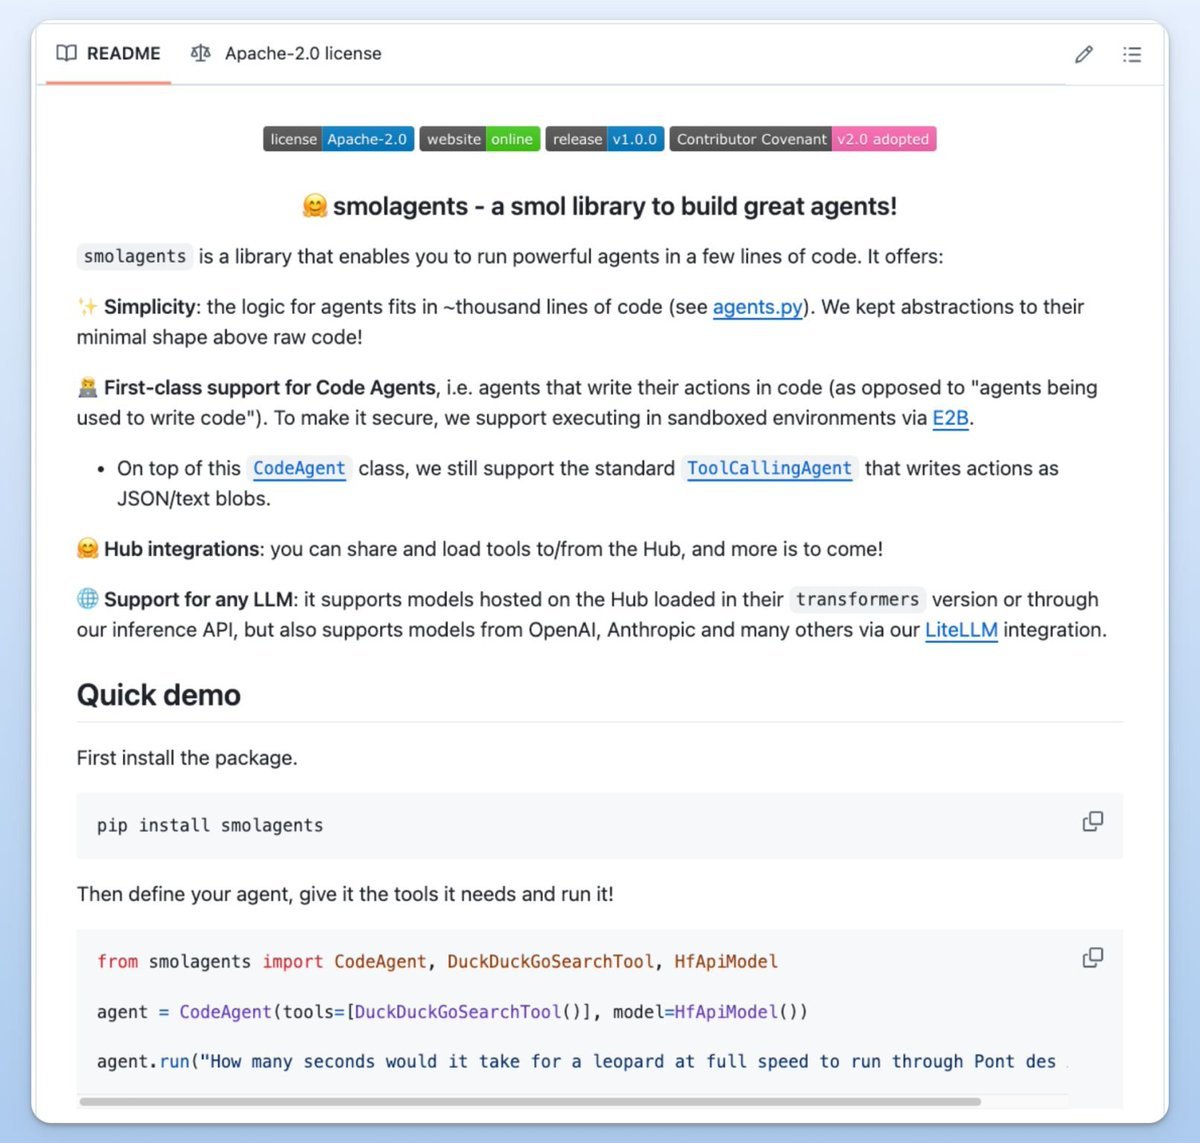Viewport: 1200px width, 1143px height.
Task: Click the 'from smolagents import' code line
Action: [x=437, y=961]
